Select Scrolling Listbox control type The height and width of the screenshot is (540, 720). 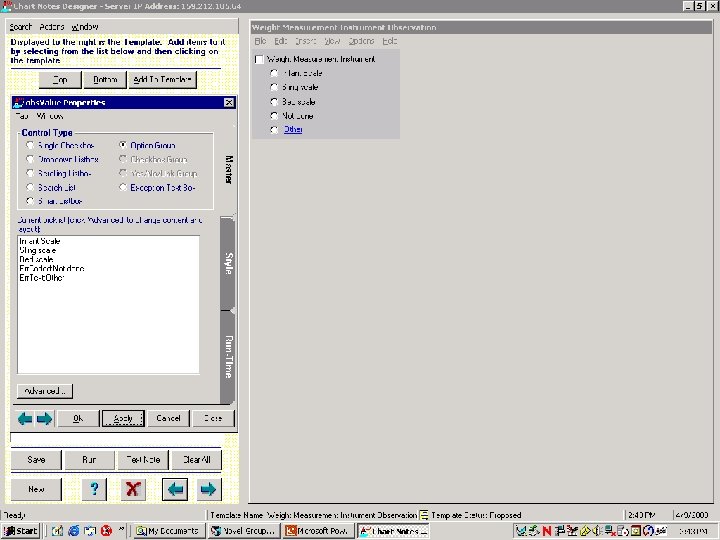tap(31, 173)
